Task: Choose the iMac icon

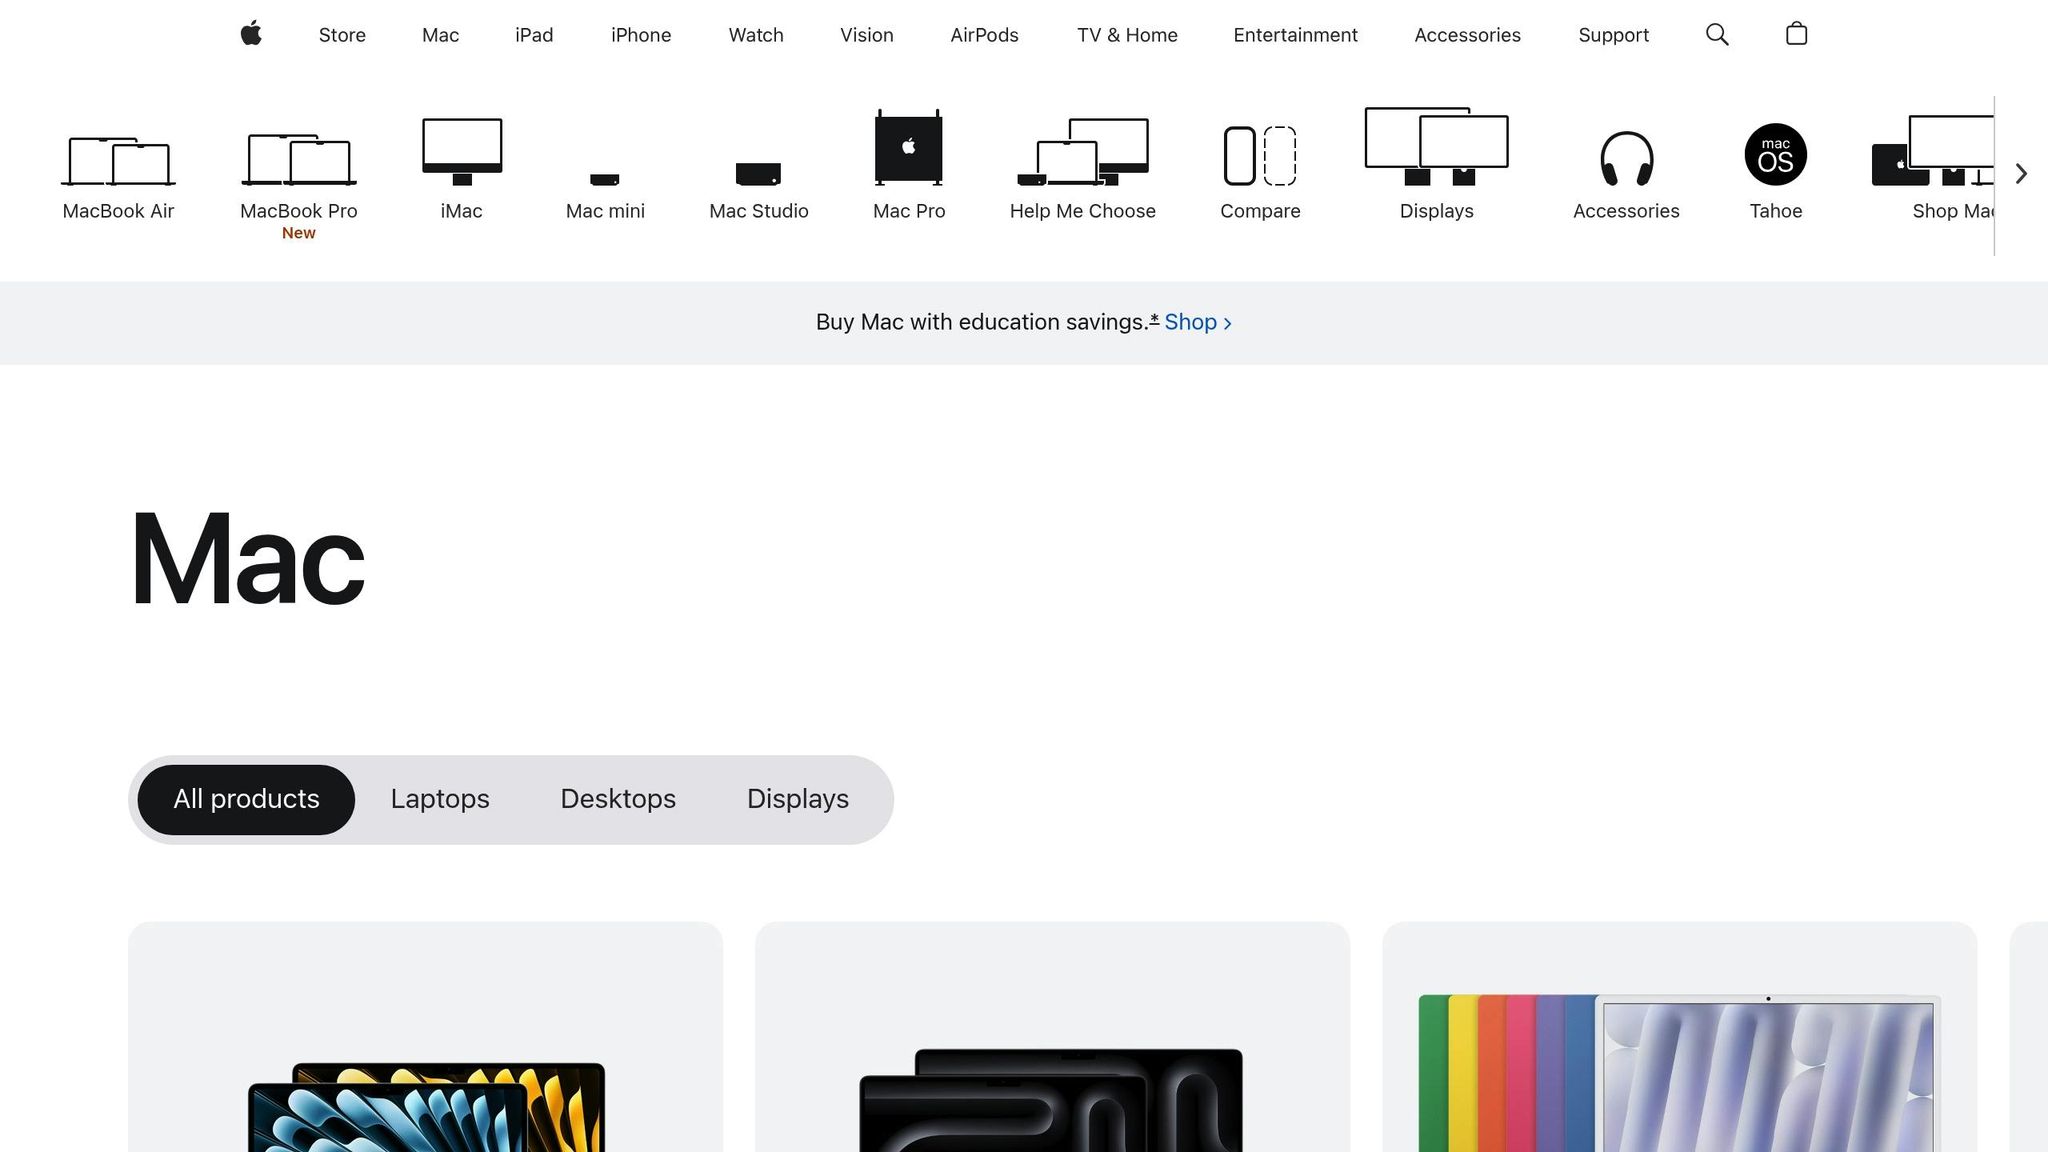Action: pyautogui.click(x=461, y=152)
